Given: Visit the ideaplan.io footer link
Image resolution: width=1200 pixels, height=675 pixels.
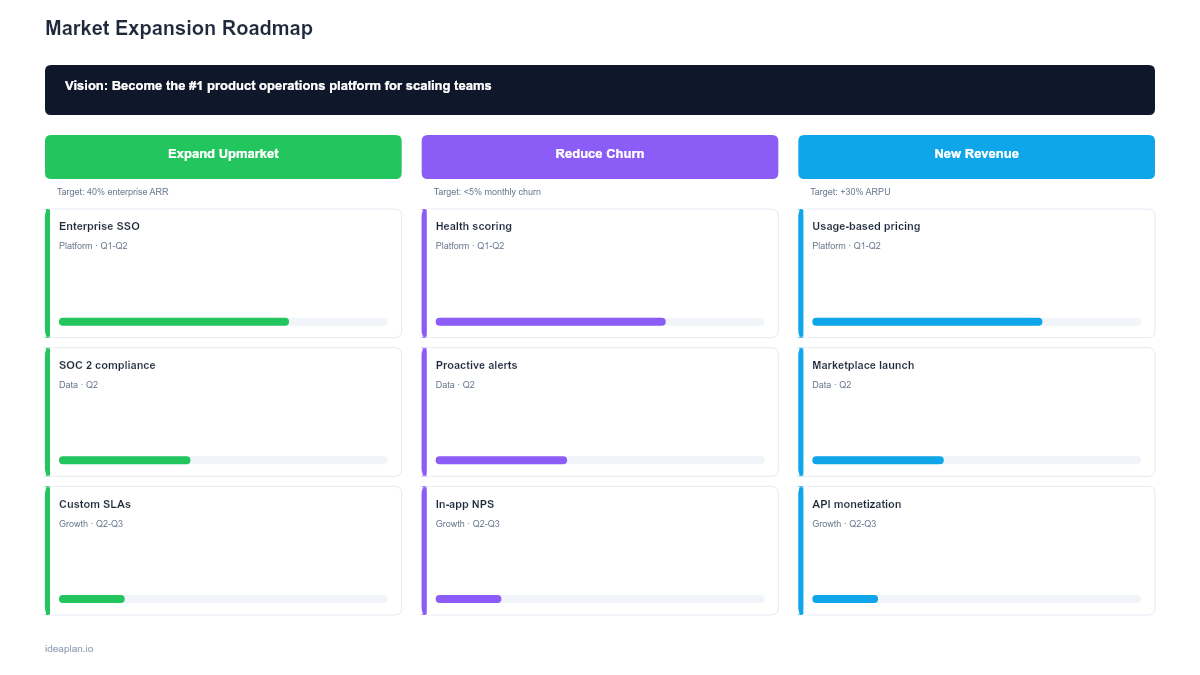Looking at the screenshot, I should [67, 648].
